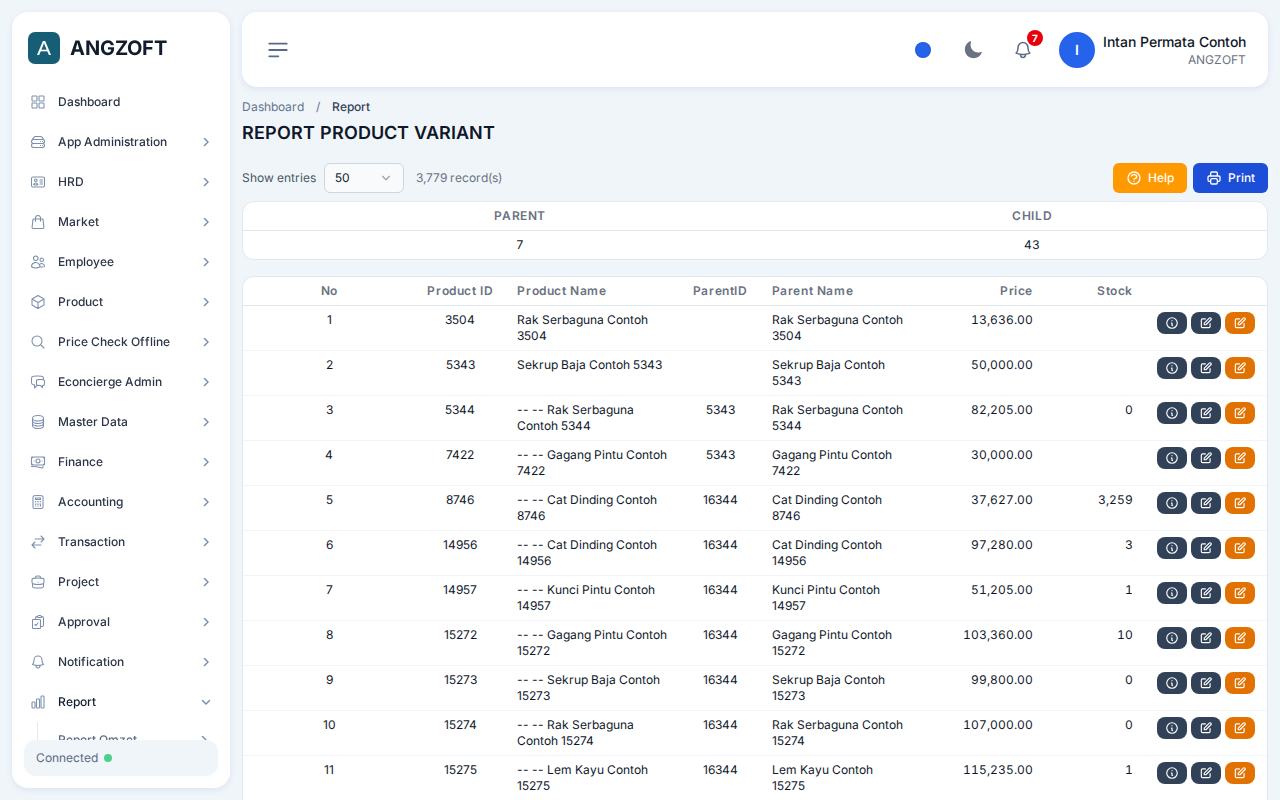Click dark edit icon for product 14956

point(1206,548)
